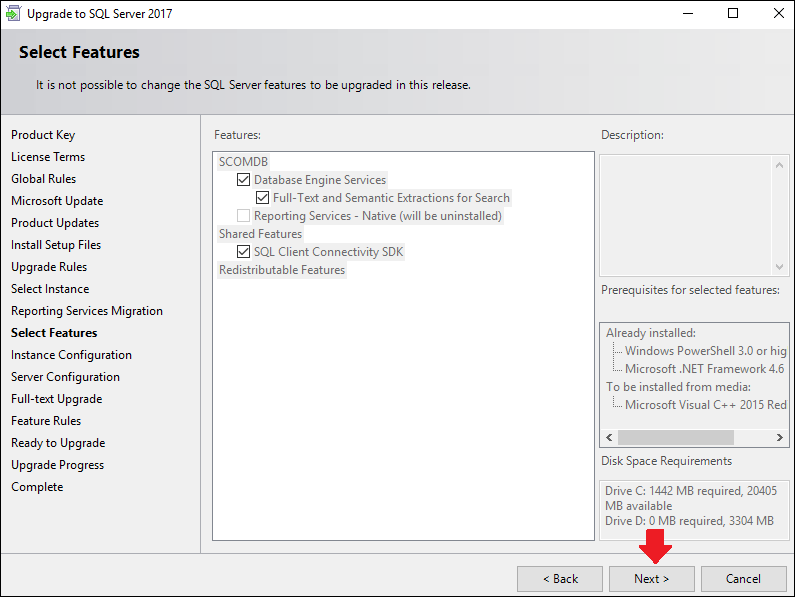Viewport: 795px width, 597px height.
Task: Select the Redistributable Features group
Action: pyautogui.click(x=282, y=270)
